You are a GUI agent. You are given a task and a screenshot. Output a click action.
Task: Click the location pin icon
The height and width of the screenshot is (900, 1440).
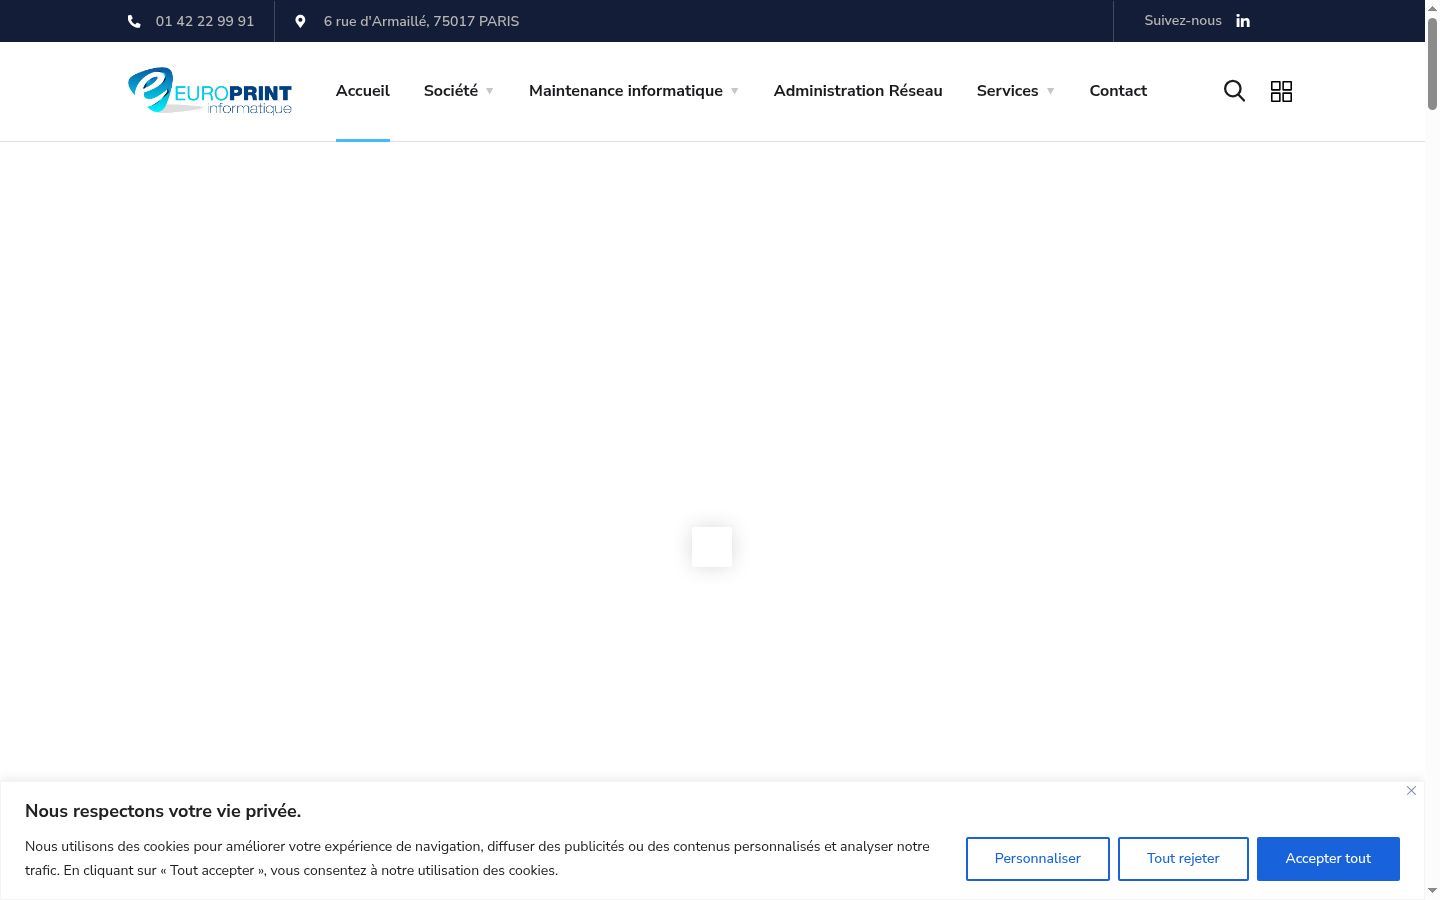[x=300, y=21]
